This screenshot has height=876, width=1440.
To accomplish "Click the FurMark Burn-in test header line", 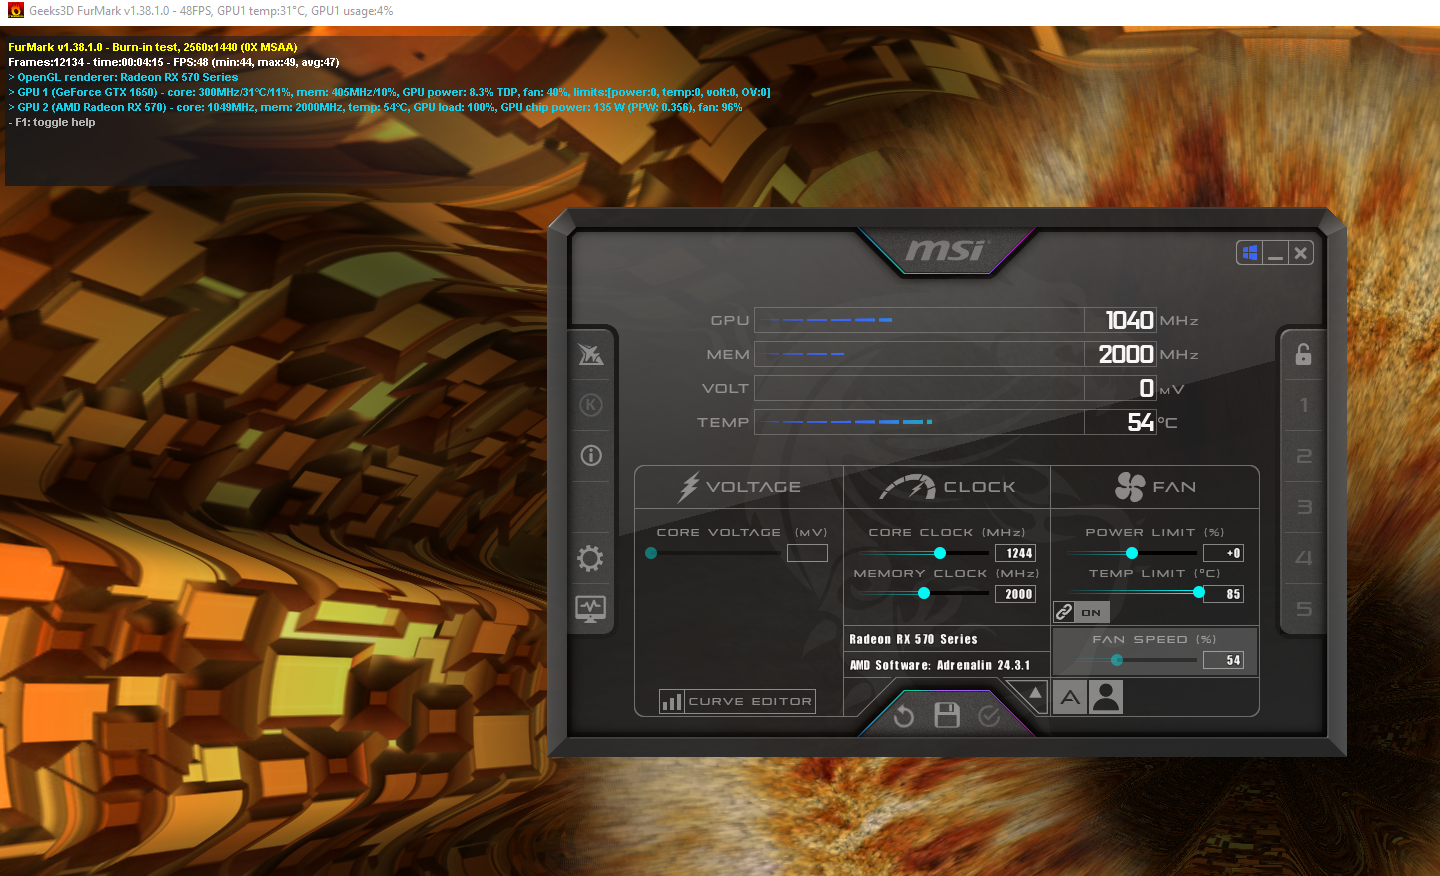I will pos(153,47).
